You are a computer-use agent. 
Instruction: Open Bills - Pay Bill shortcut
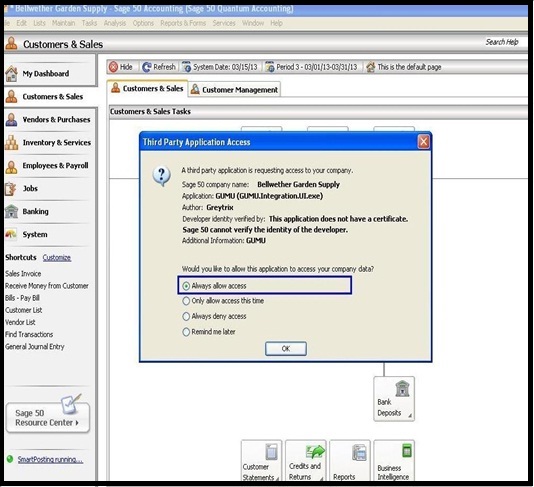22,298
